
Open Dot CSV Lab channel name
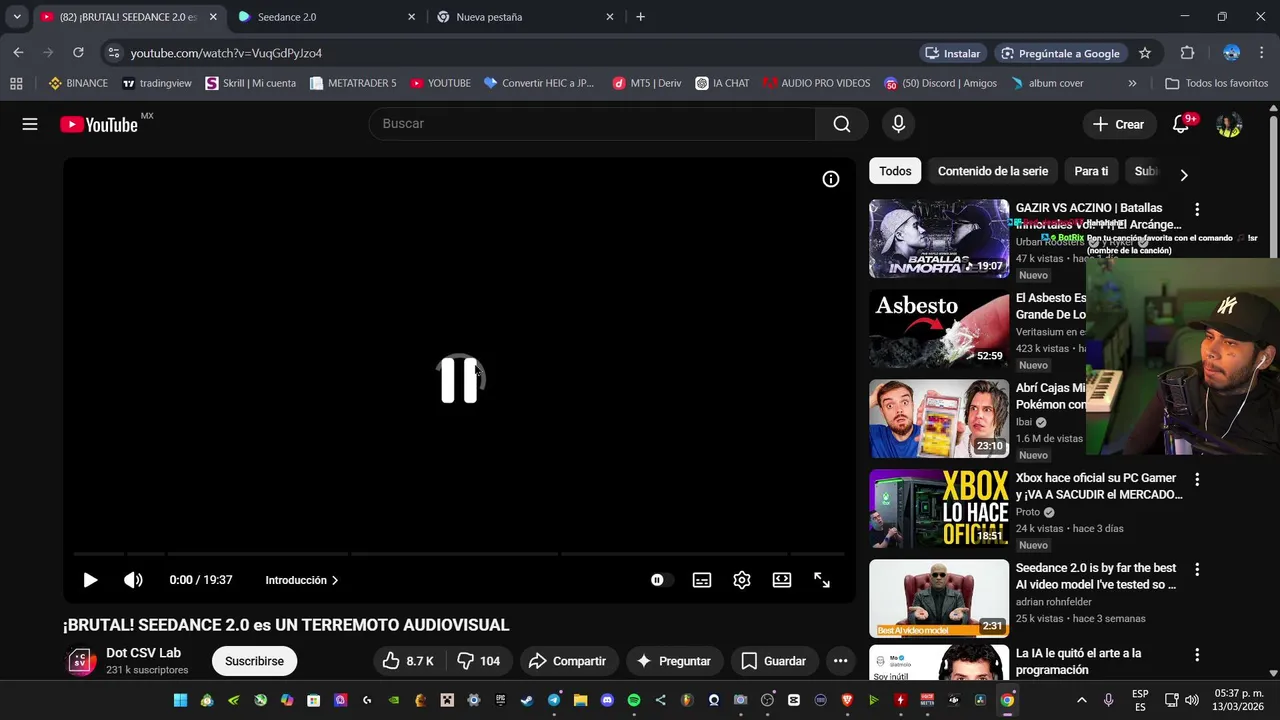[x=144, y=653]
